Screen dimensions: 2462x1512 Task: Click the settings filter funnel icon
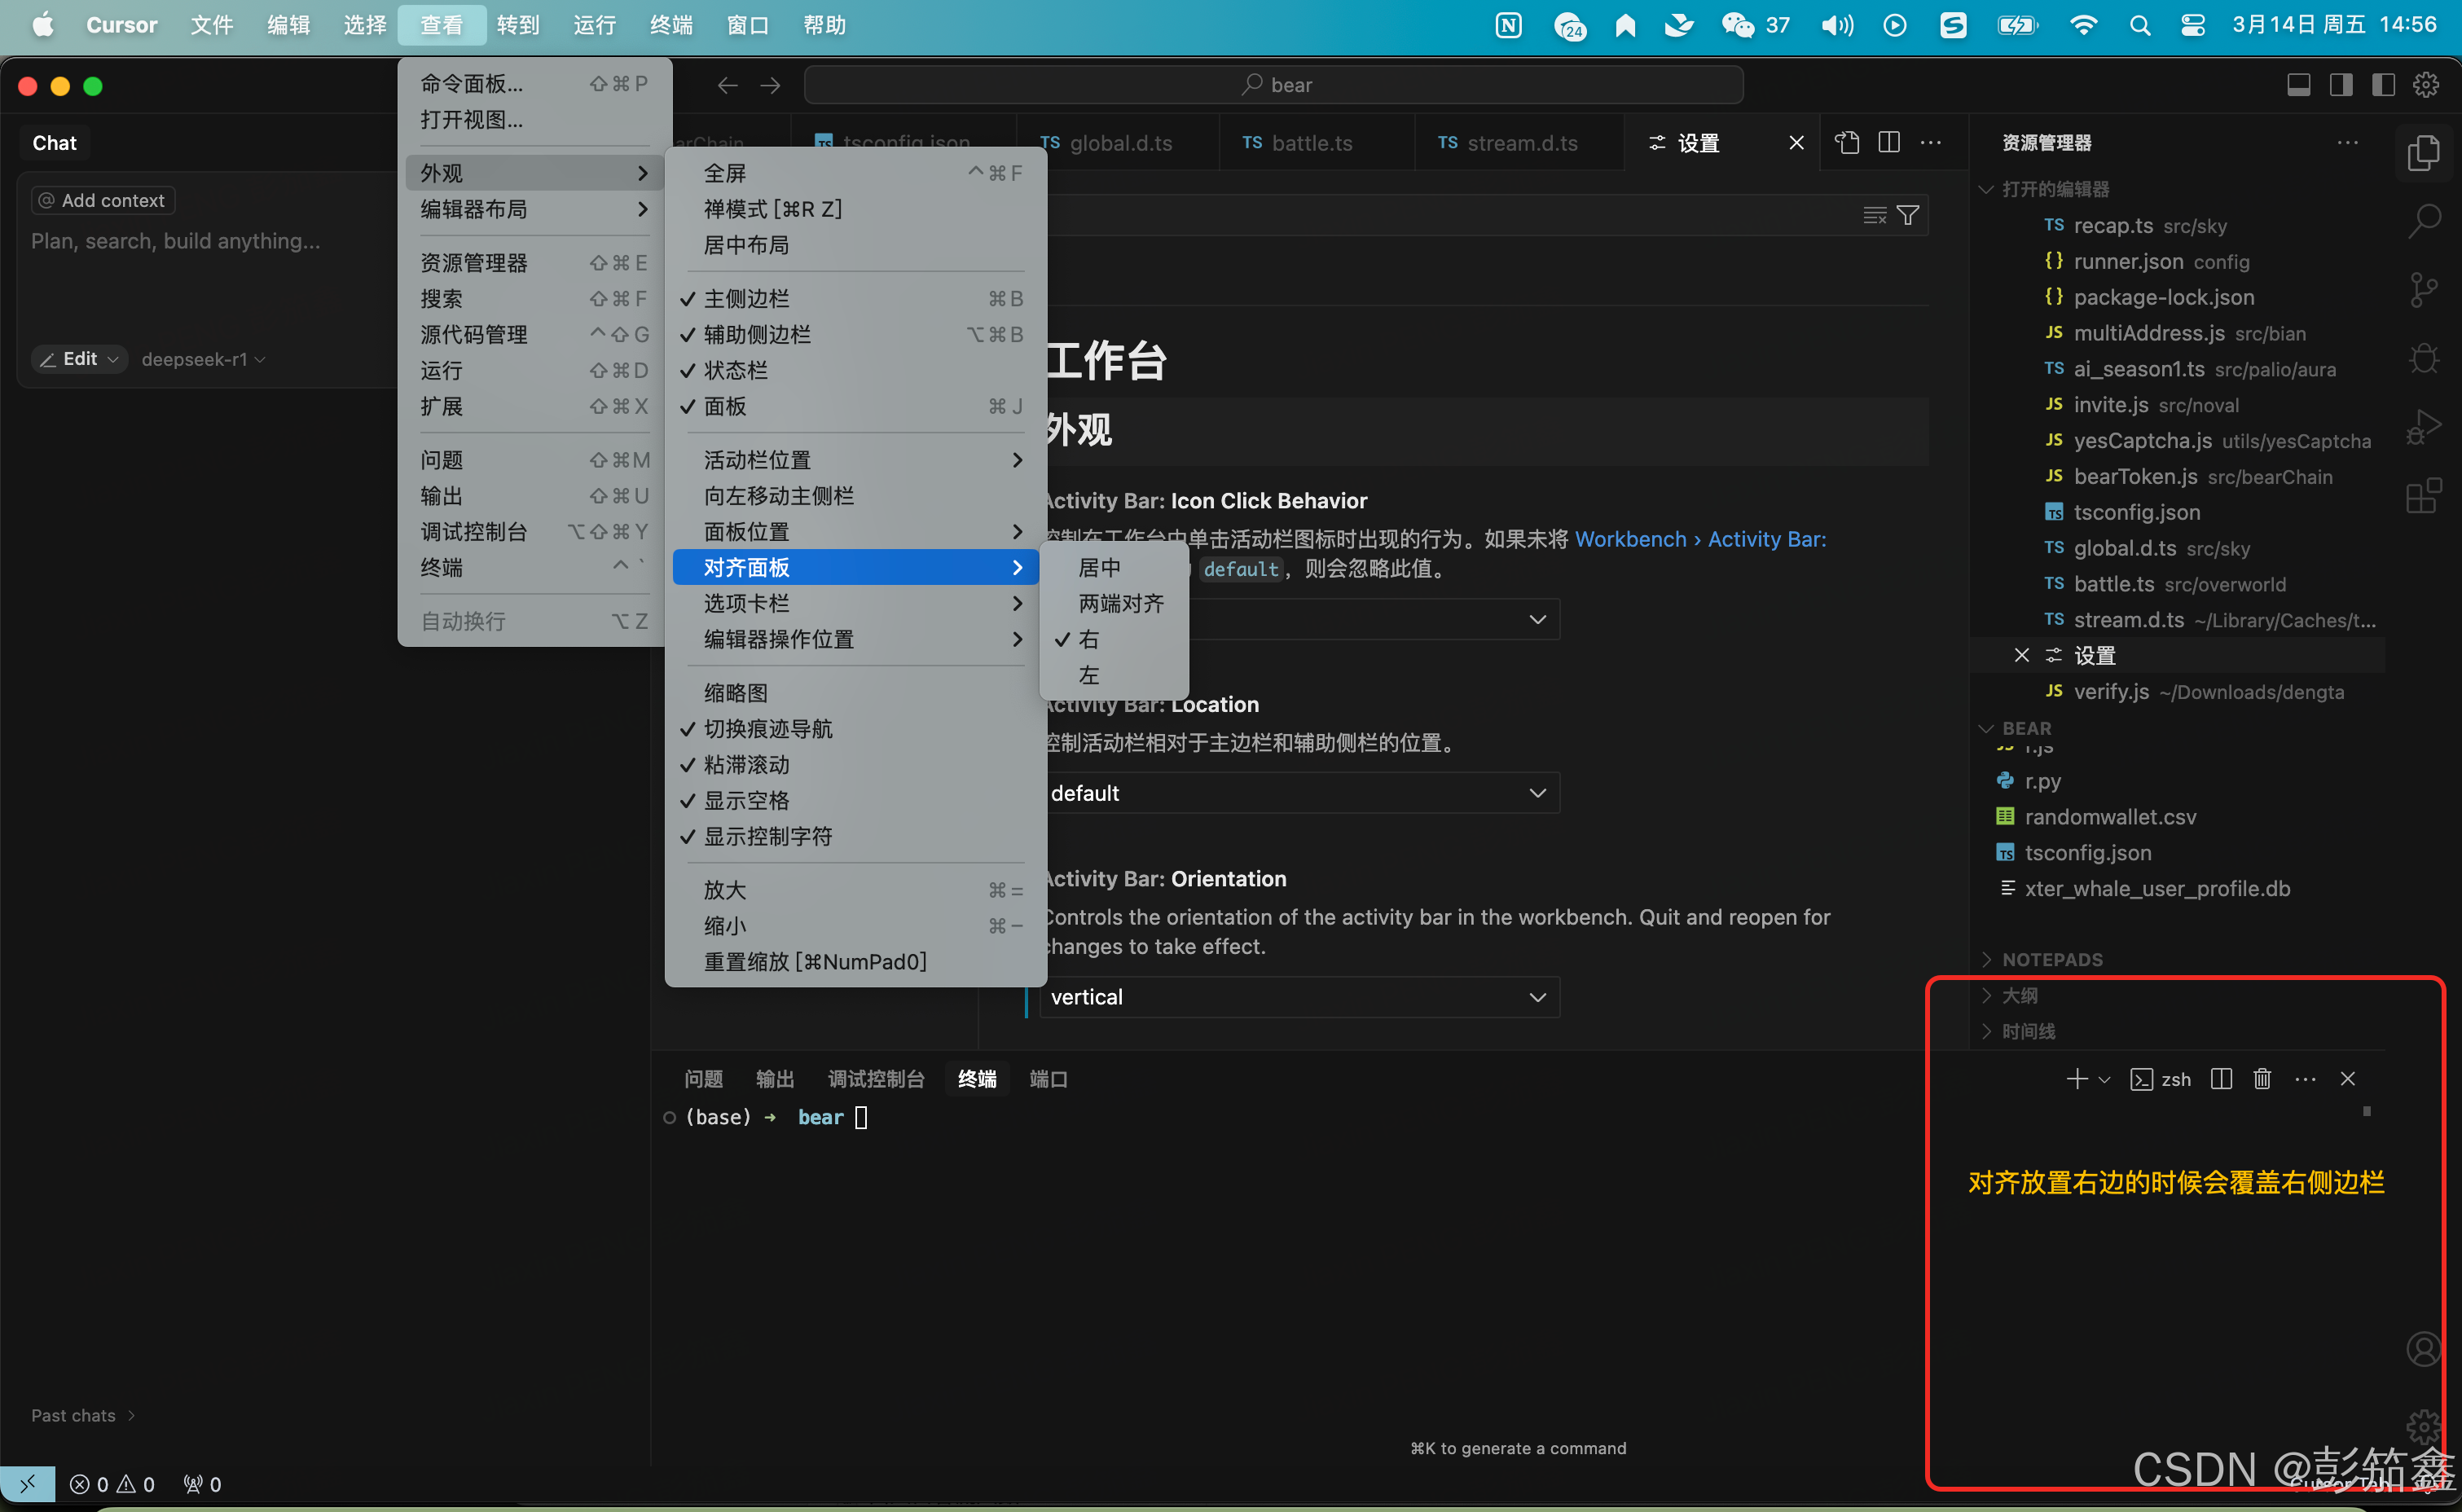pos(1908,215)
